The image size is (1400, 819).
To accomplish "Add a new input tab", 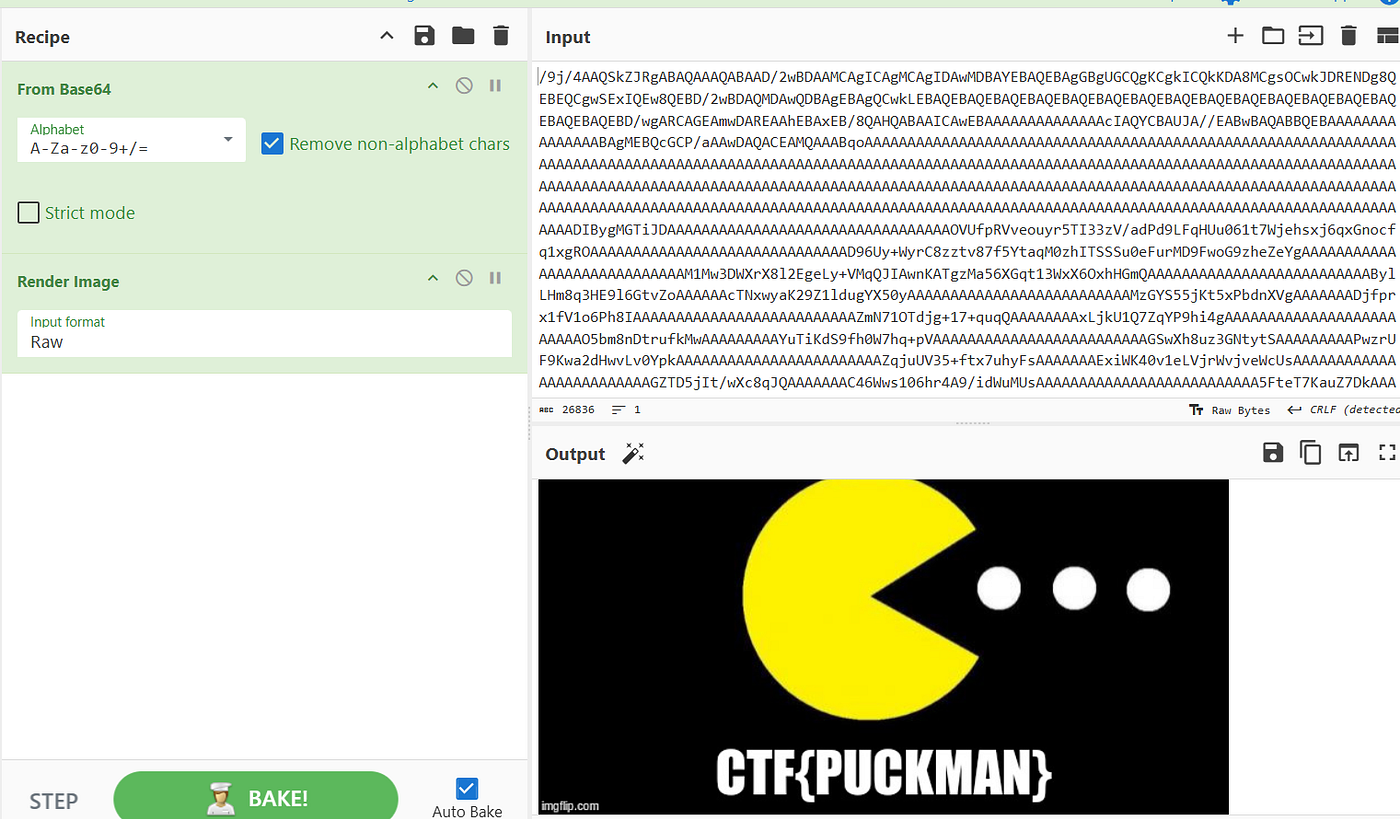I will tap(1236, 37).
